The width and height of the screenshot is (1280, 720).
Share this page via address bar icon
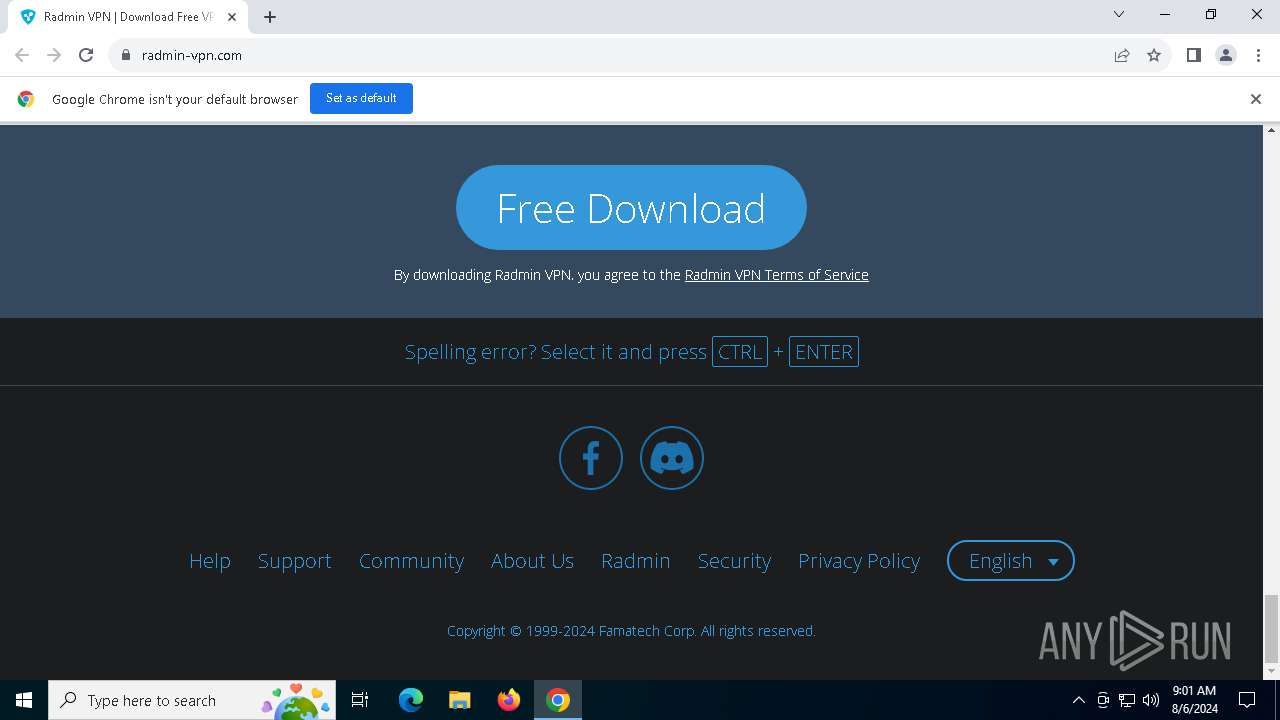1122,55
